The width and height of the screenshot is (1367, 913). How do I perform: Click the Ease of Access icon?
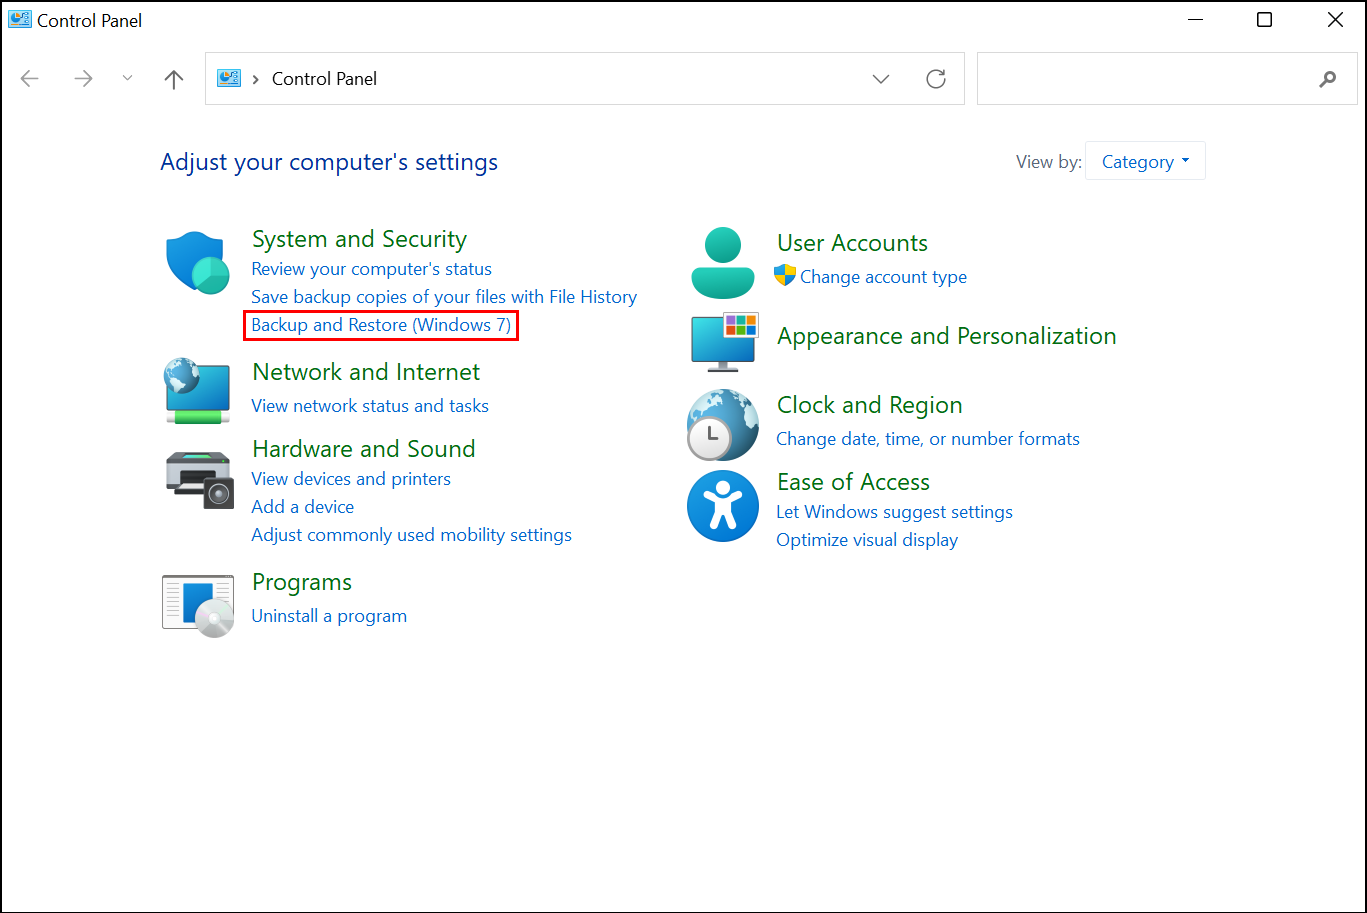pos(722,506)
